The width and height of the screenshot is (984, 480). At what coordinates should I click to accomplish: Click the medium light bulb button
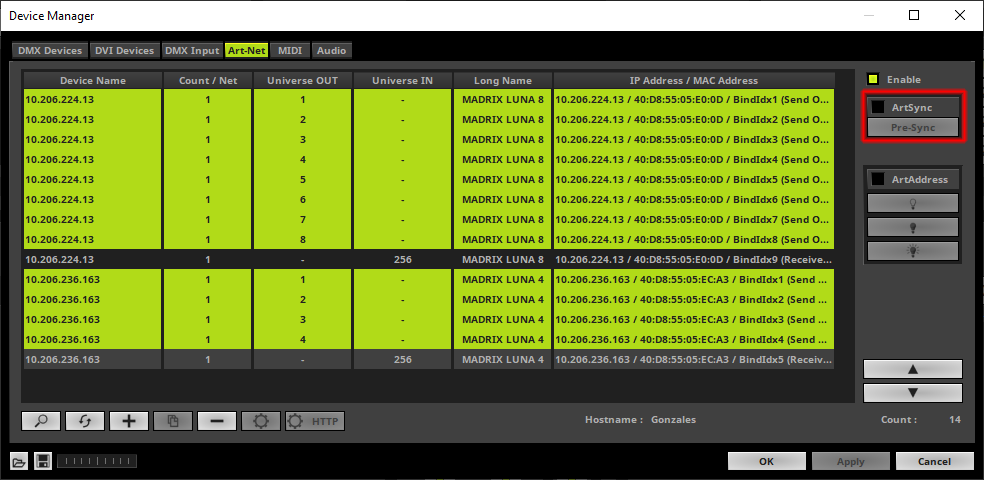(913, 227)
